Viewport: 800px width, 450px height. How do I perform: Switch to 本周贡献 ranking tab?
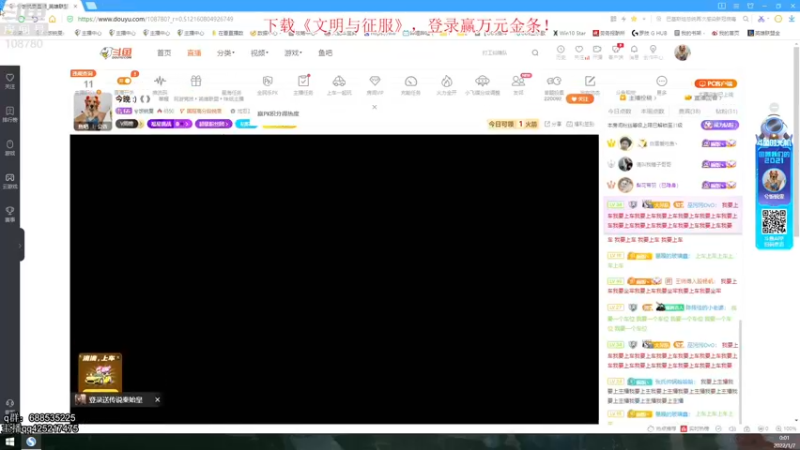pyautogui.click(x=653, y=111)
